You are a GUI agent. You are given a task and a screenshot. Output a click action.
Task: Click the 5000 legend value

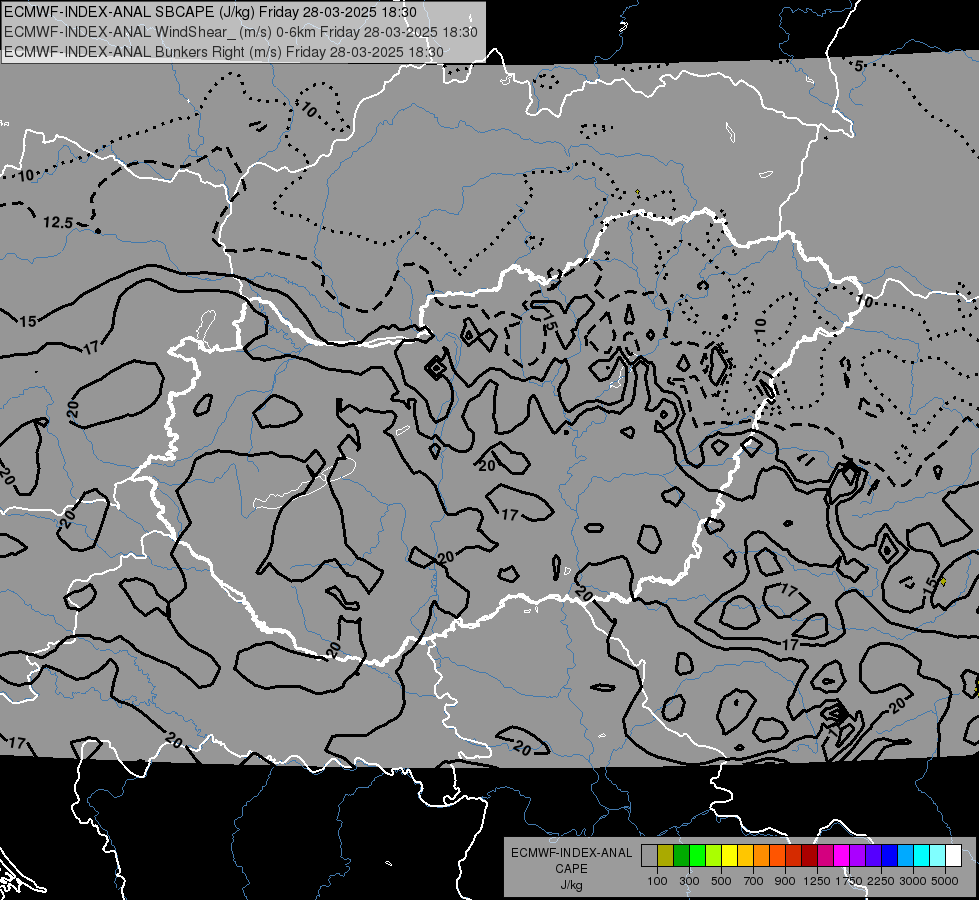(945, 881)
